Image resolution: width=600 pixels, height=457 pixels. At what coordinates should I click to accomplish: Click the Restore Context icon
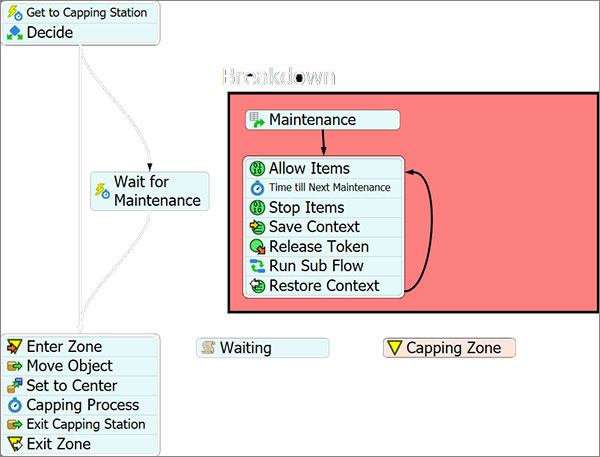click(257, 286)
